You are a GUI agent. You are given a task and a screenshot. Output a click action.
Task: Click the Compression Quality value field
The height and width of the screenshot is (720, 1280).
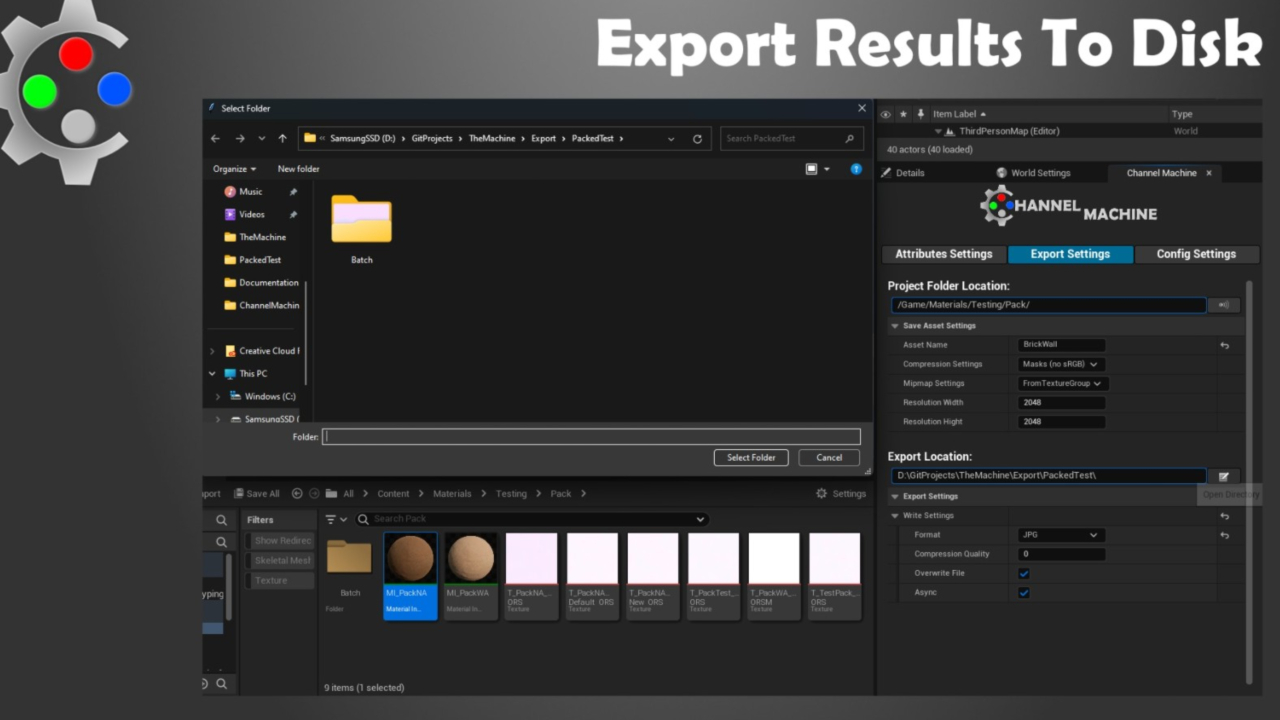(x=1062, y=554)
